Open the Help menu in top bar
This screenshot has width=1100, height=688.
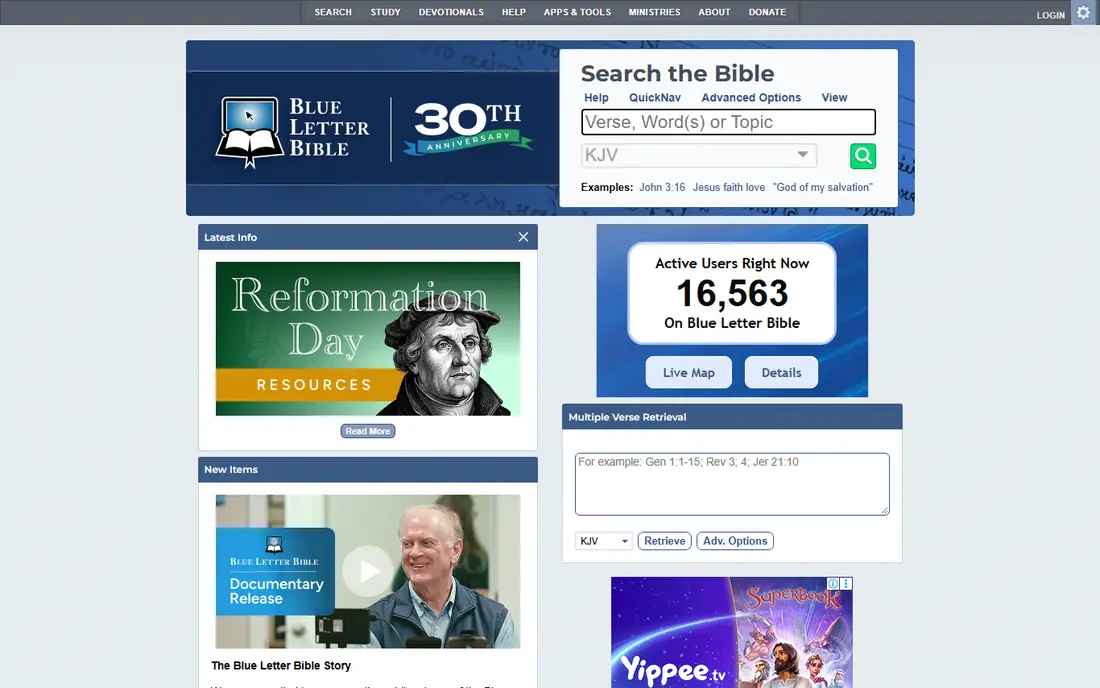pos(514,13)
